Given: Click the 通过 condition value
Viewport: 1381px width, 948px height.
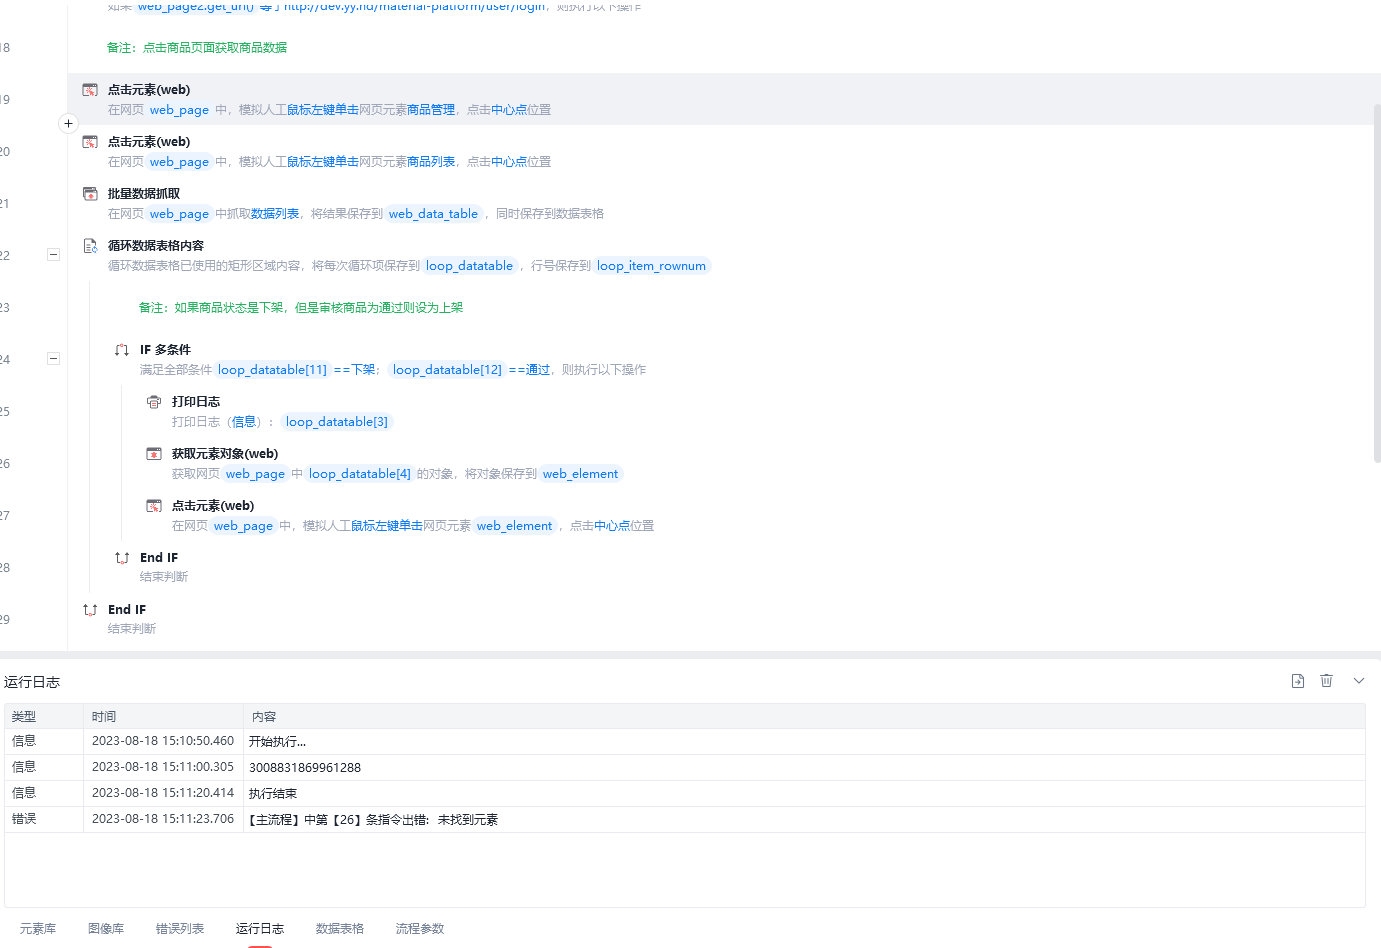Looking at the screenshot, I should click(x=538, y=370).
